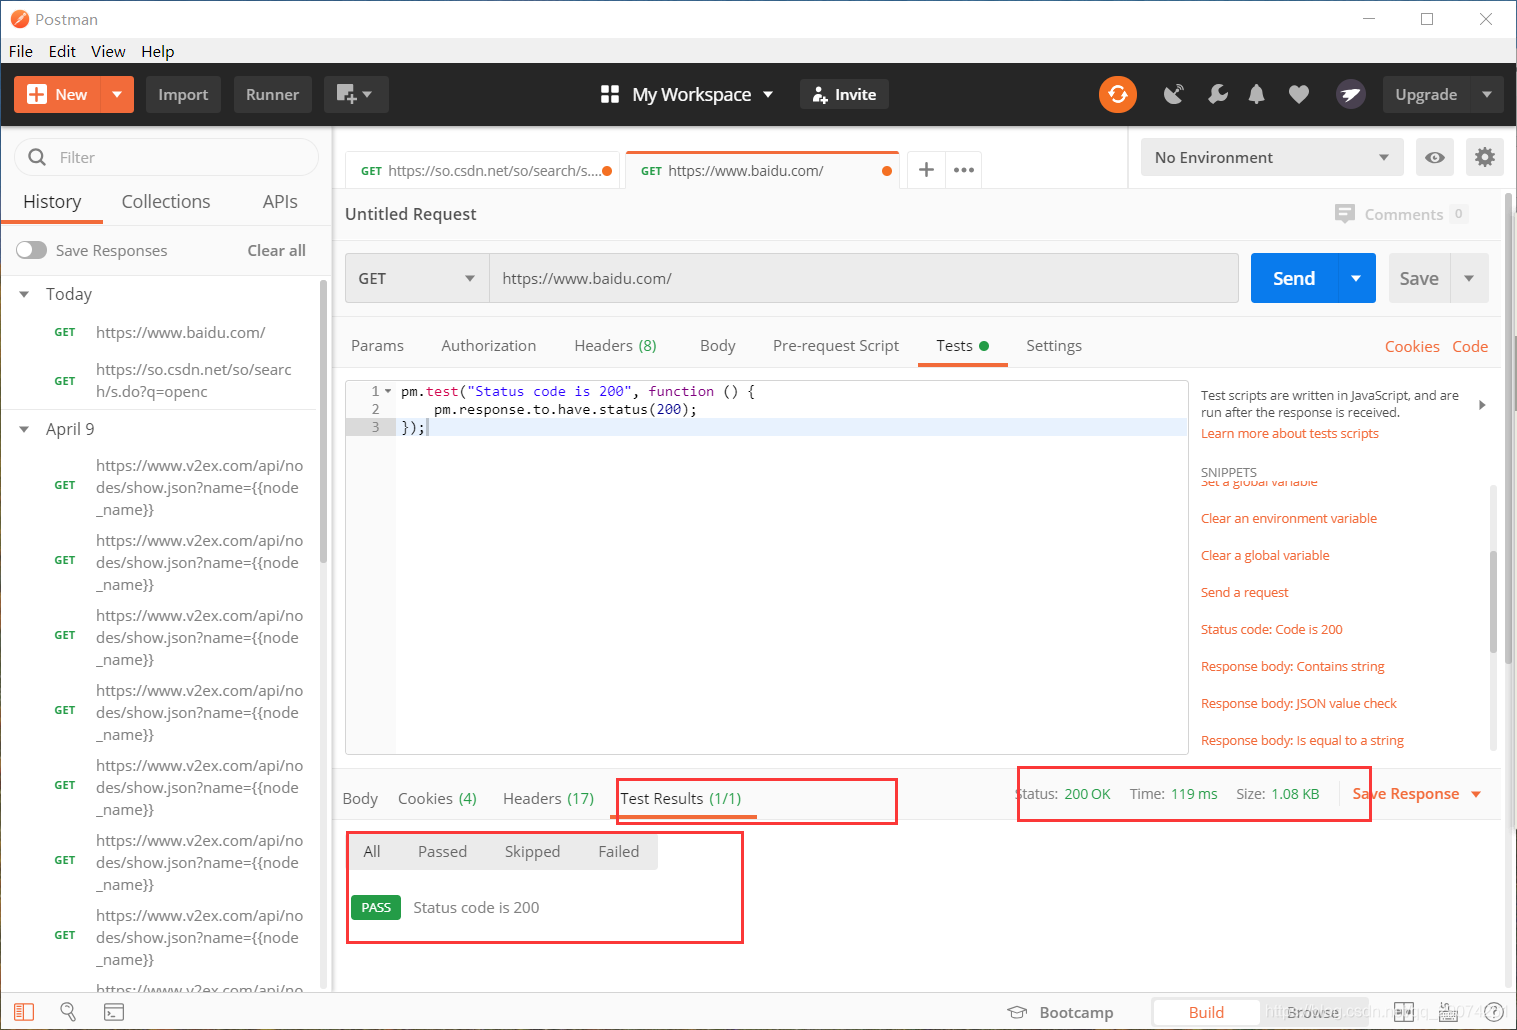This screenshot has width=1517, height=1030.
Task: Collapse the code fold arrow on line 1
Action: tap(389, 391)
